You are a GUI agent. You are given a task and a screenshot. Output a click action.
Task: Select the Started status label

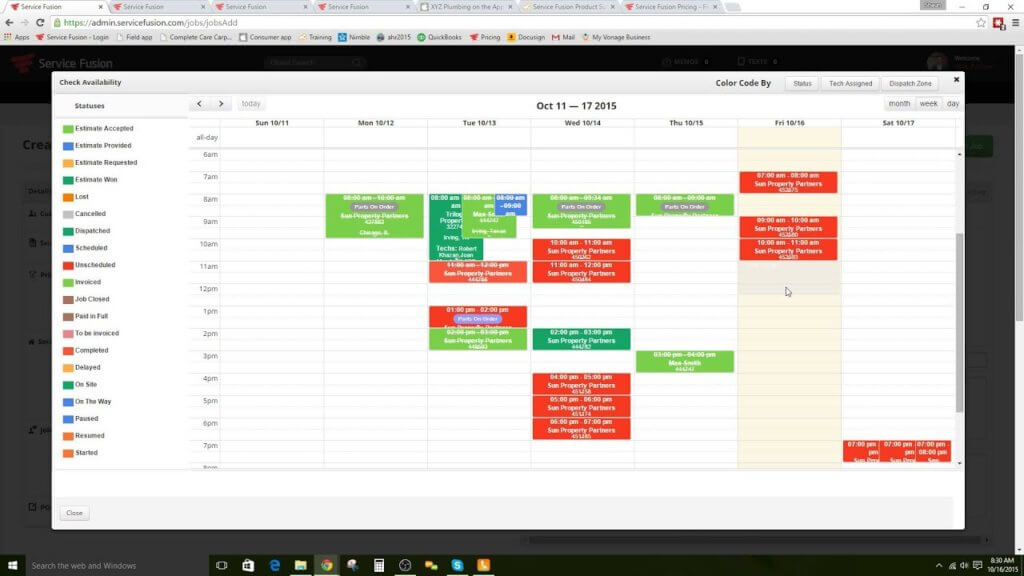[86, 453]
